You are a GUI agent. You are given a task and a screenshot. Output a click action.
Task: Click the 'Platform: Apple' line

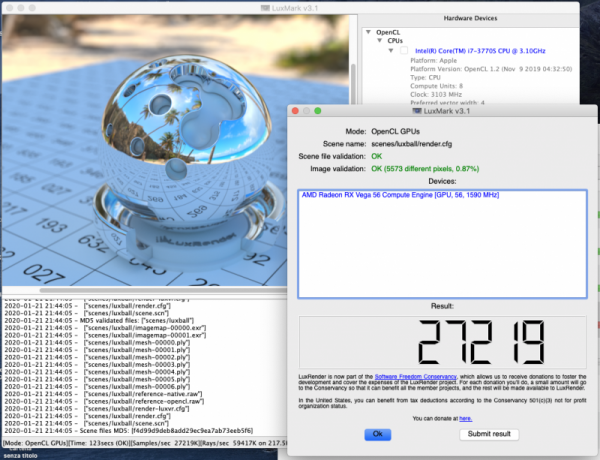point(434,60)
